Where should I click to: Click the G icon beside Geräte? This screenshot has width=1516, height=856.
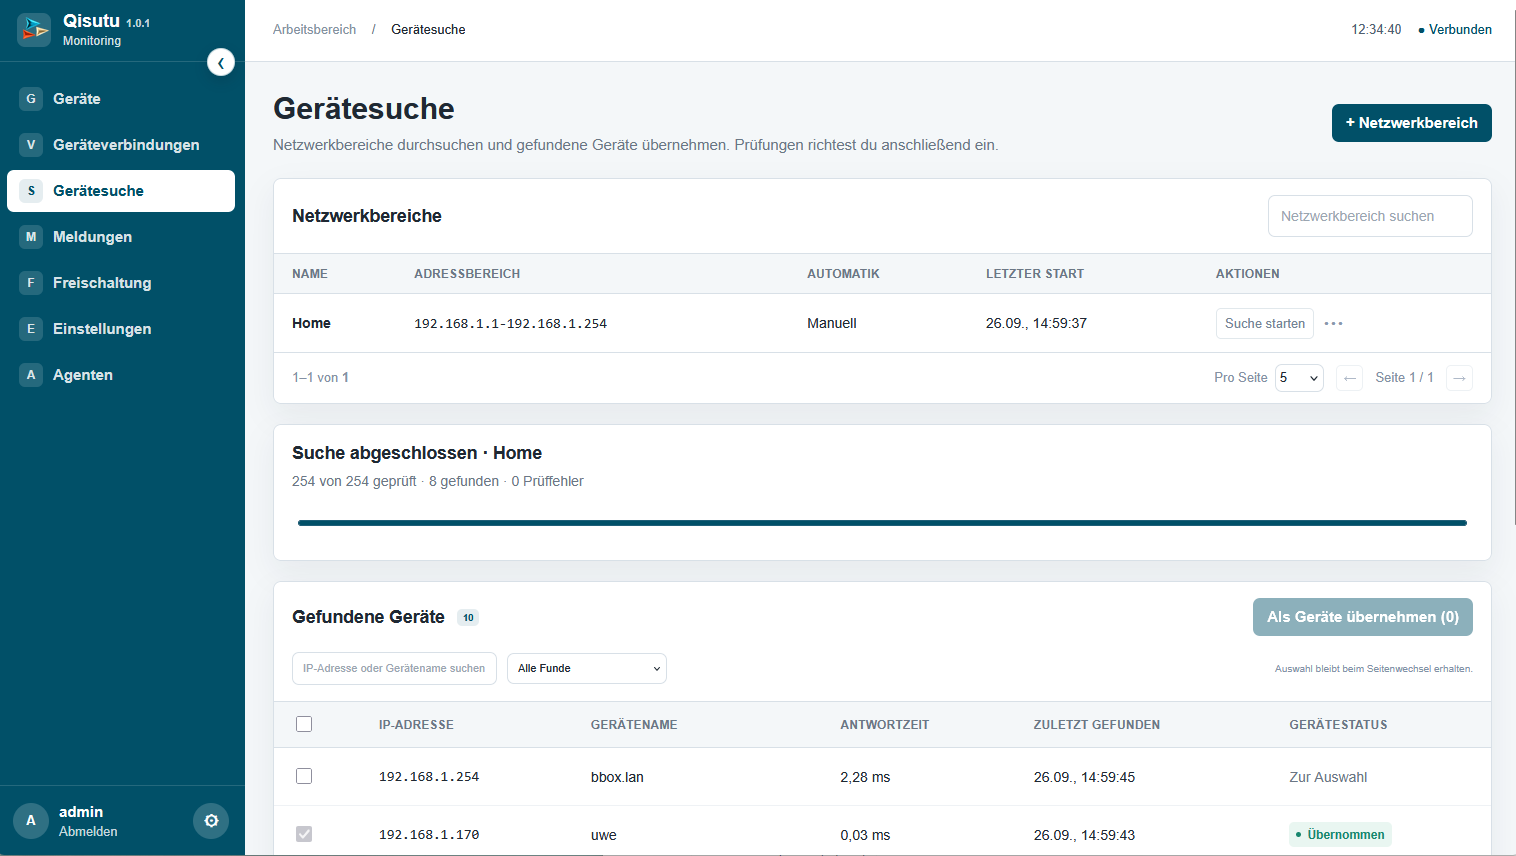point(31,99)
